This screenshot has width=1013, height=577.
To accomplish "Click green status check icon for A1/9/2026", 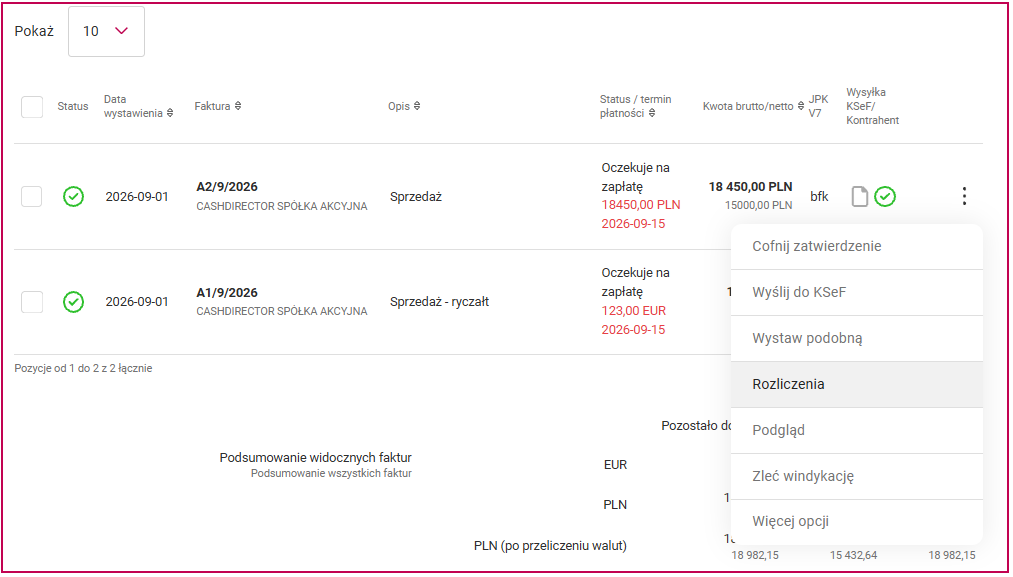I will tap(74, 302).
